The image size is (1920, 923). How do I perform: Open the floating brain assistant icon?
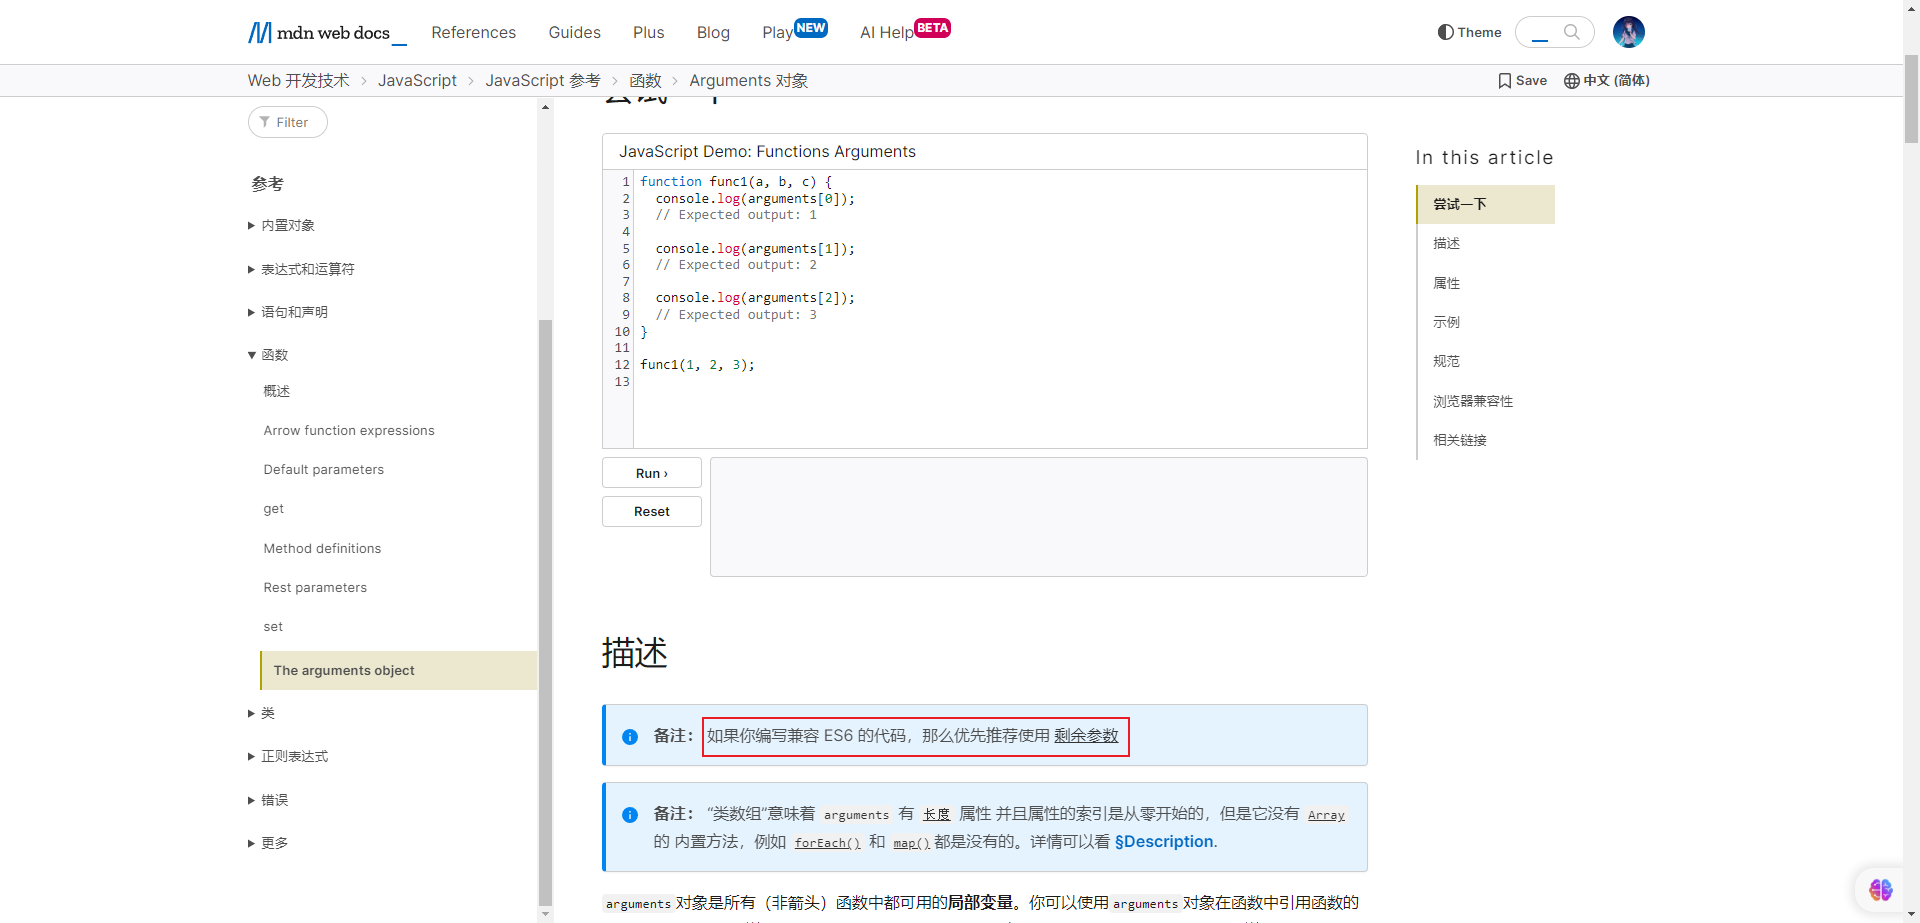tap(1880, 889)
